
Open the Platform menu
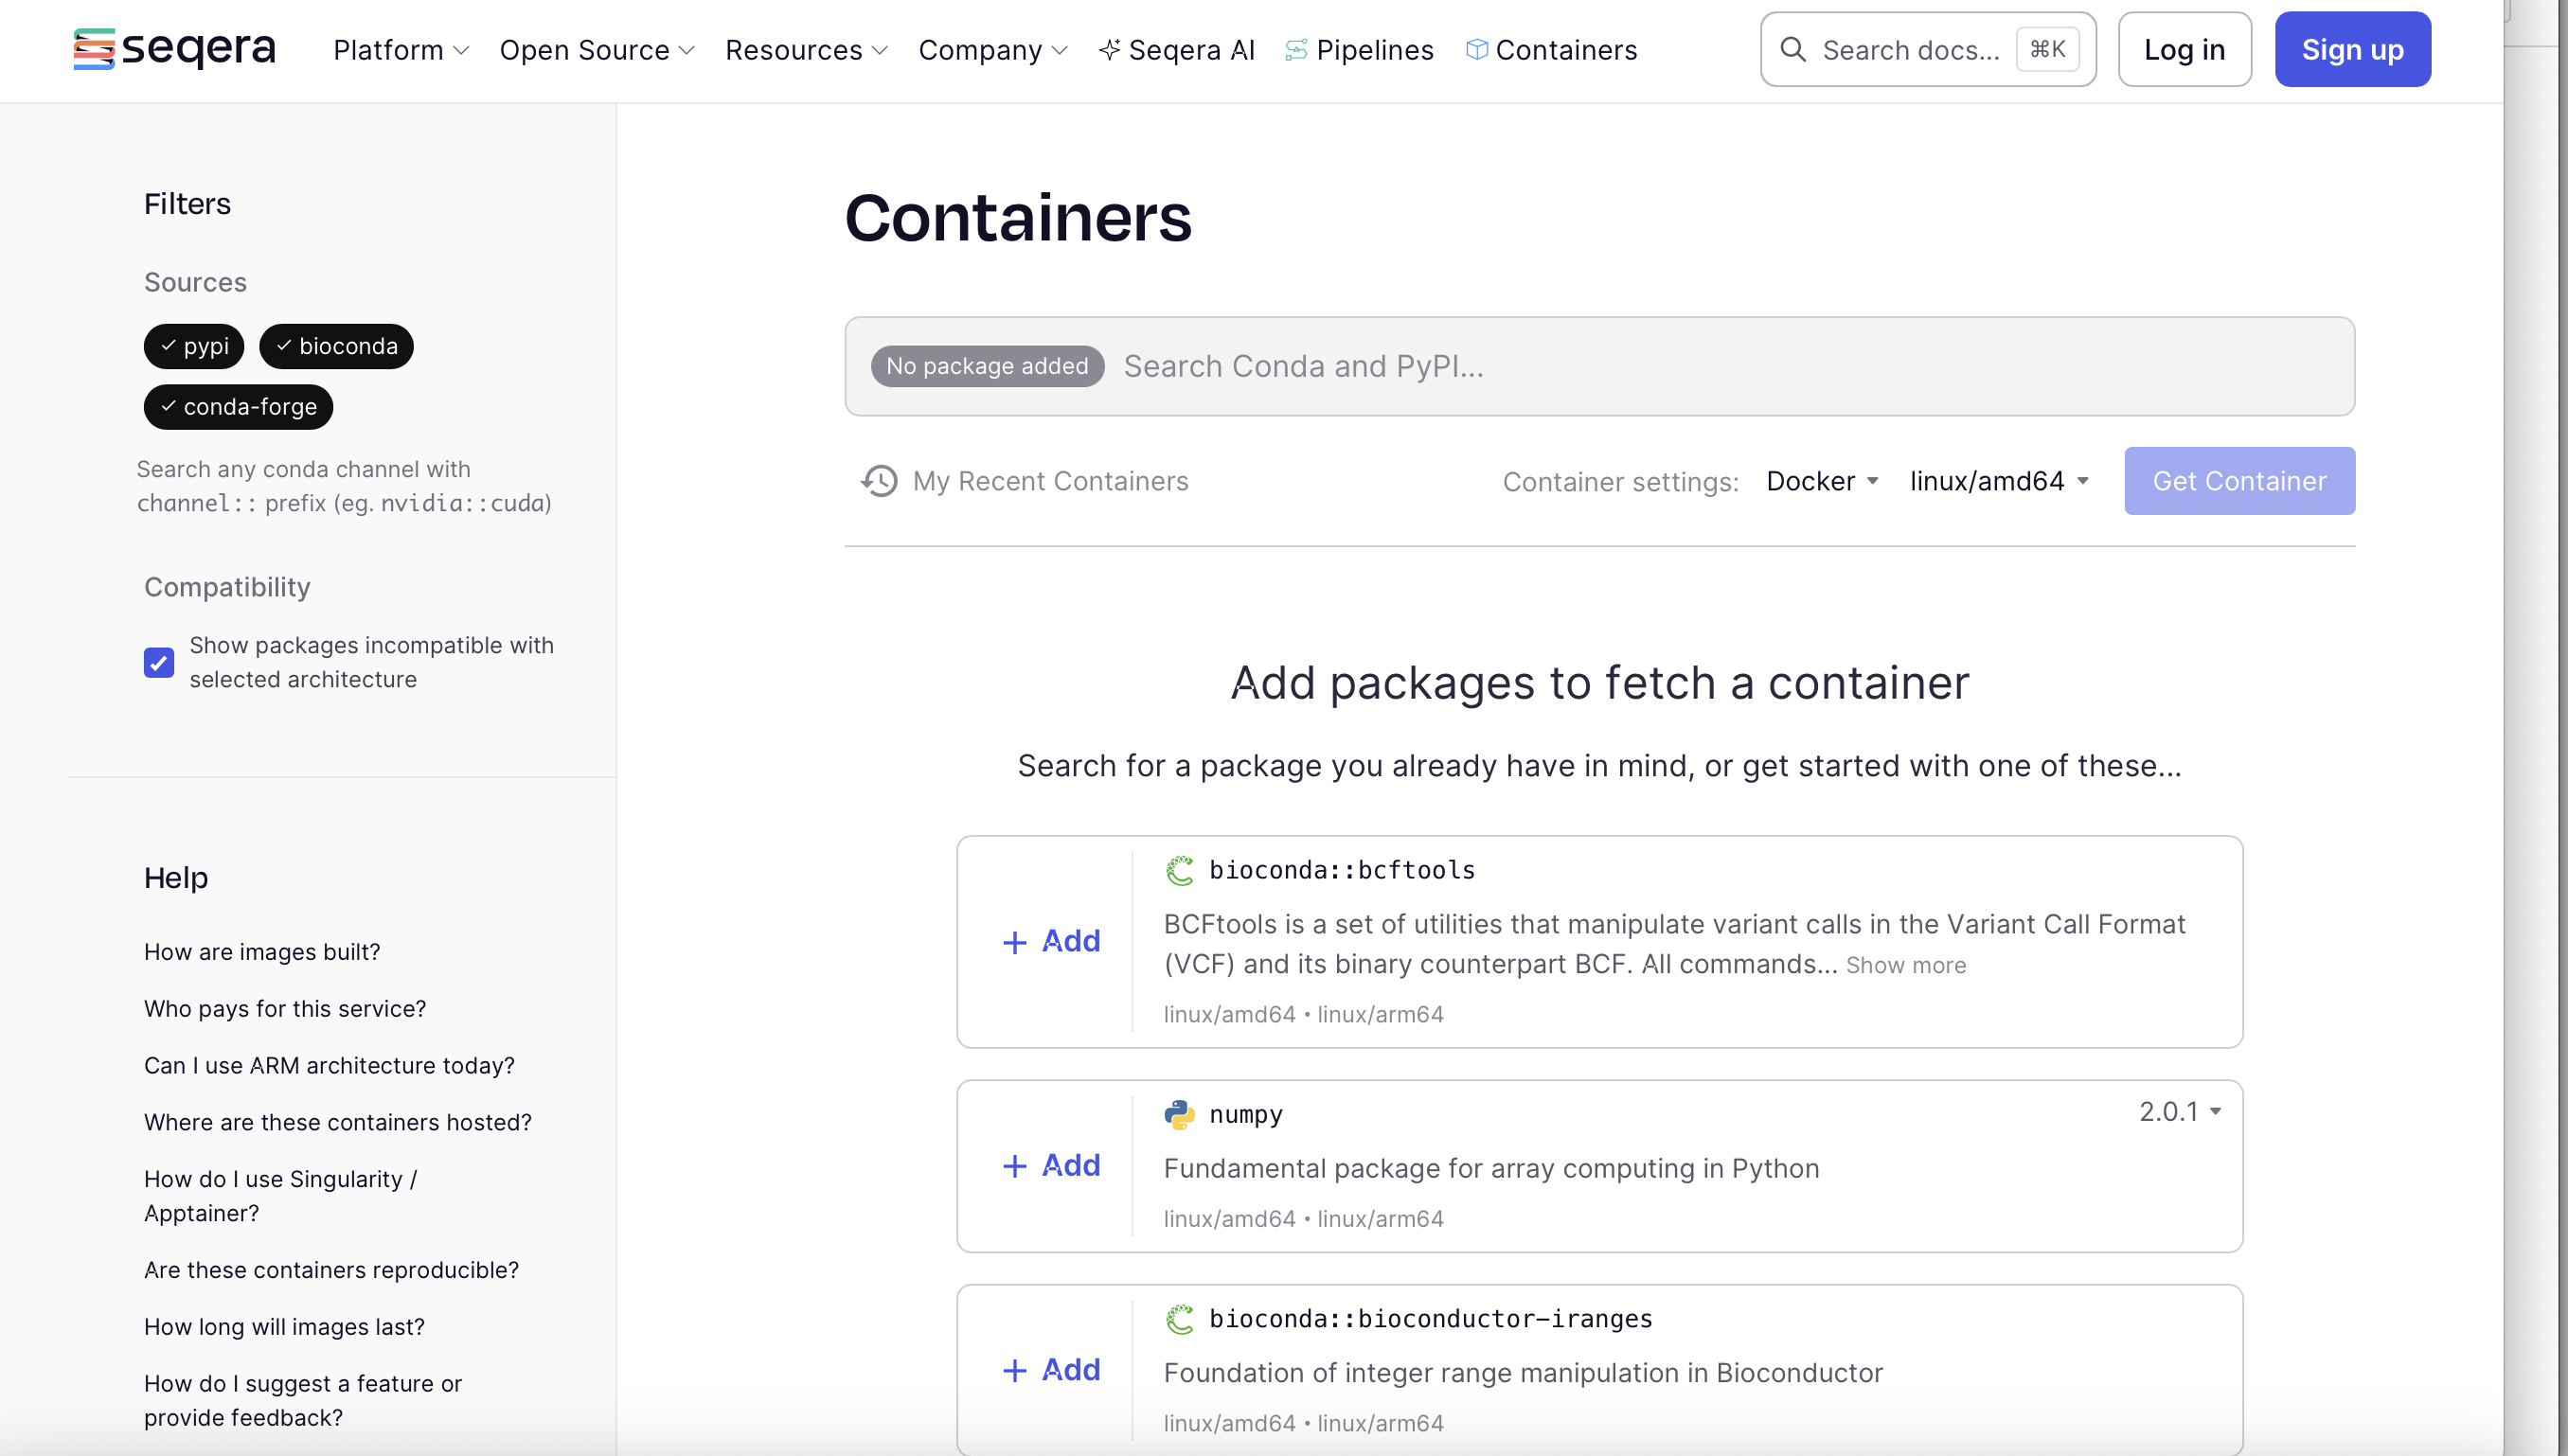pyautogui.click(x=400, y=49)
